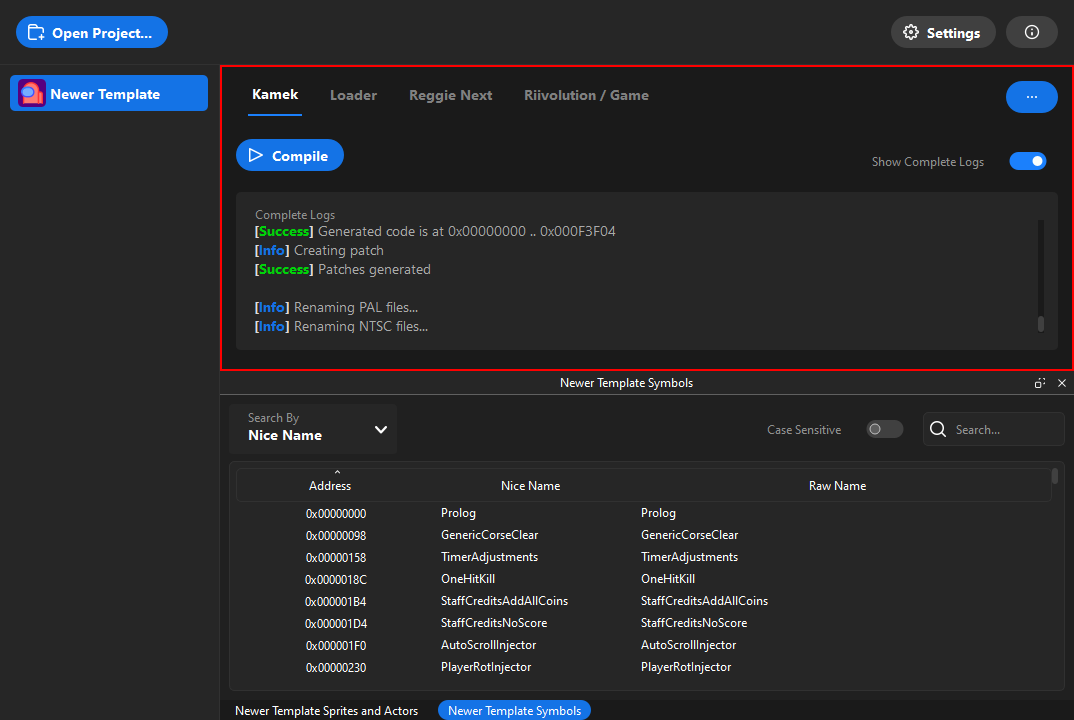Click address 0x00000230 cell
The height and width of the screenshot is (720, 1074).
[x=336, y=667]
